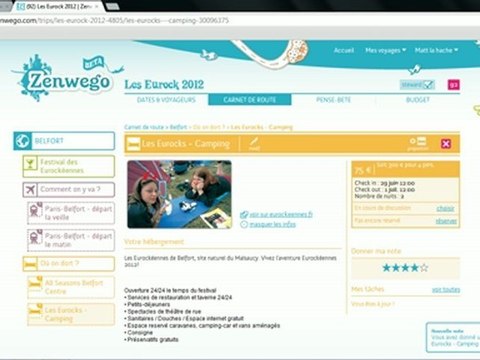Select Paris-Belfort départ la veille
The height and width of the screenshot is (360, 480).
coord(71,213)
